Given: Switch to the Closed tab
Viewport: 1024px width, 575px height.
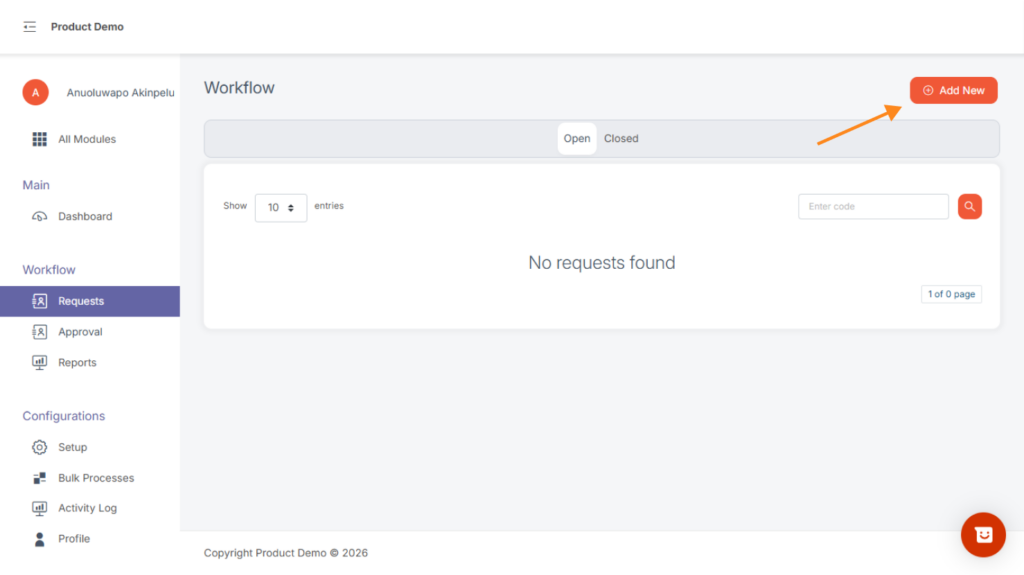Looking at the screenshot, I should pos(621,139).
